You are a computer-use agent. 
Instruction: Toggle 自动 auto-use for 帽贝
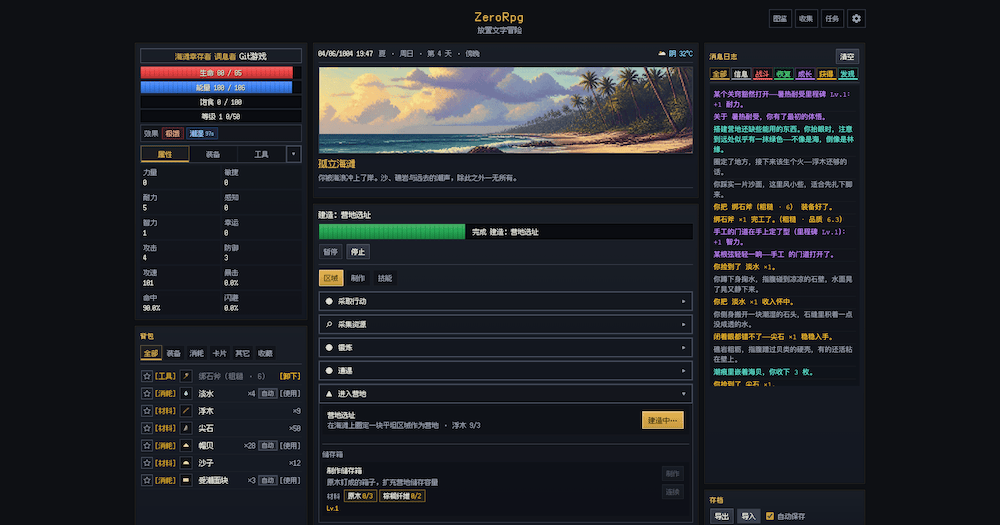point(267,445)
